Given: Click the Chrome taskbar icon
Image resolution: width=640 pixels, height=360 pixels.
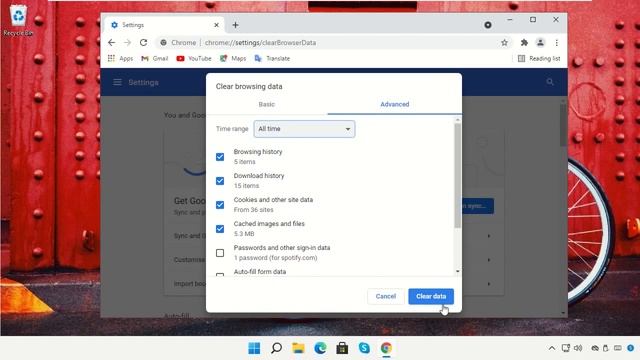Looking at the screenshot, I should click(387, 348).
